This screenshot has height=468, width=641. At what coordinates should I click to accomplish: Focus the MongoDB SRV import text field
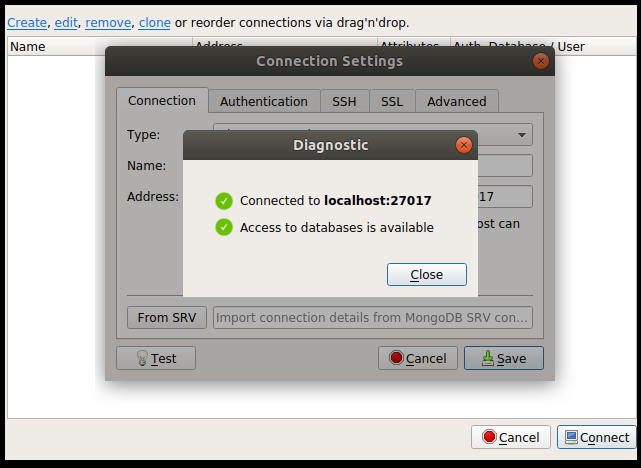coord(373,318)
